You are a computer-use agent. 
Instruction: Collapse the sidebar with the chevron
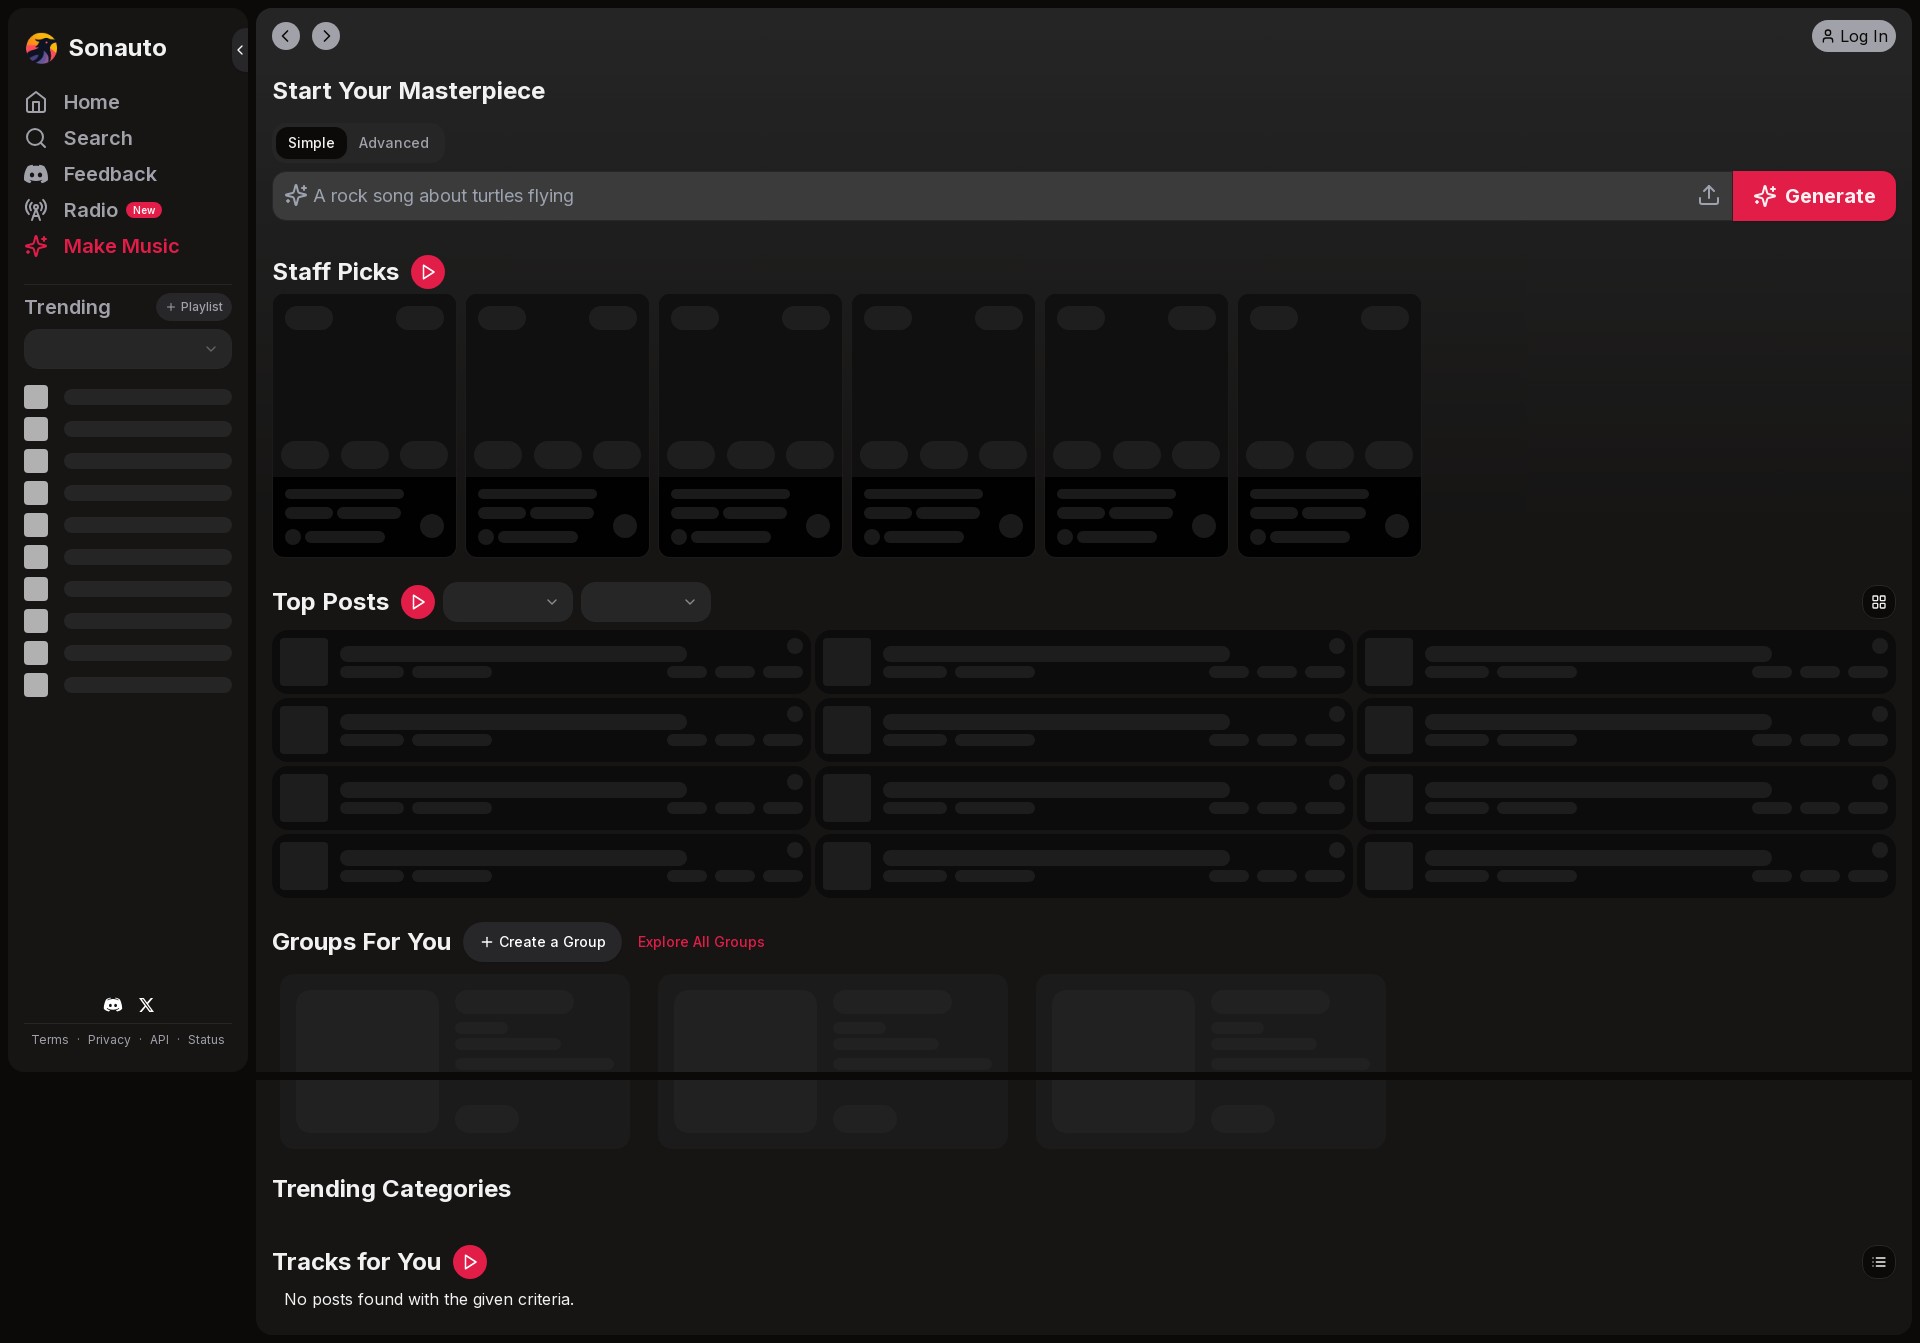point(240,50)
